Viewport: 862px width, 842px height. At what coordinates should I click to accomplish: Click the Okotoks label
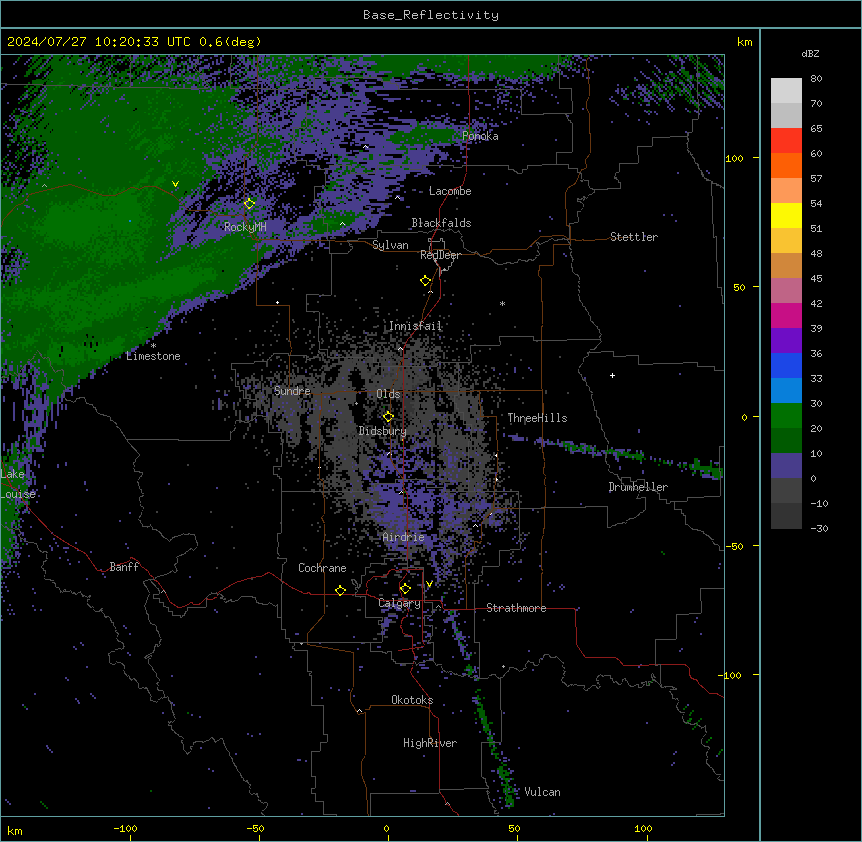412,700
